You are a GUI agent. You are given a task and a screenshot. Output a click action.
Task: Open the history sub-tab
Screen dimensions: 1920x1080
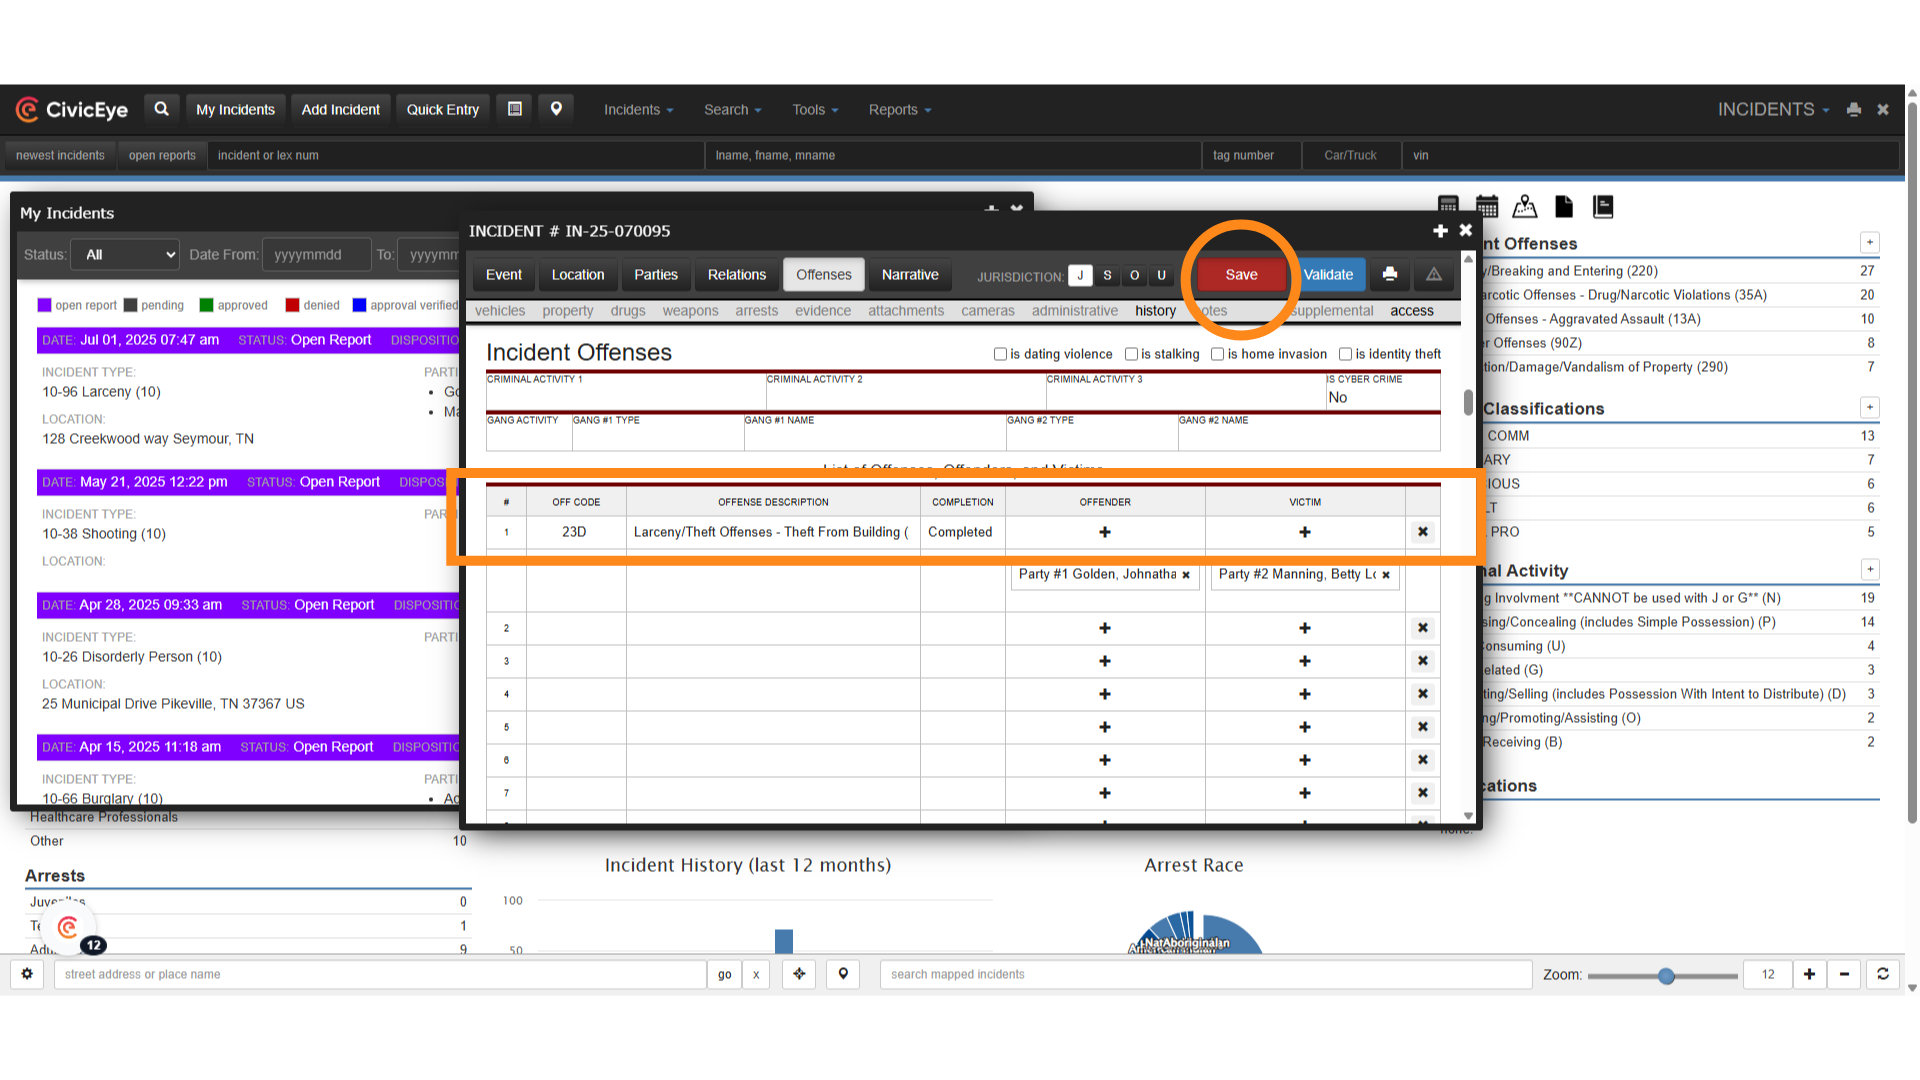click(x=1155, y=311)
